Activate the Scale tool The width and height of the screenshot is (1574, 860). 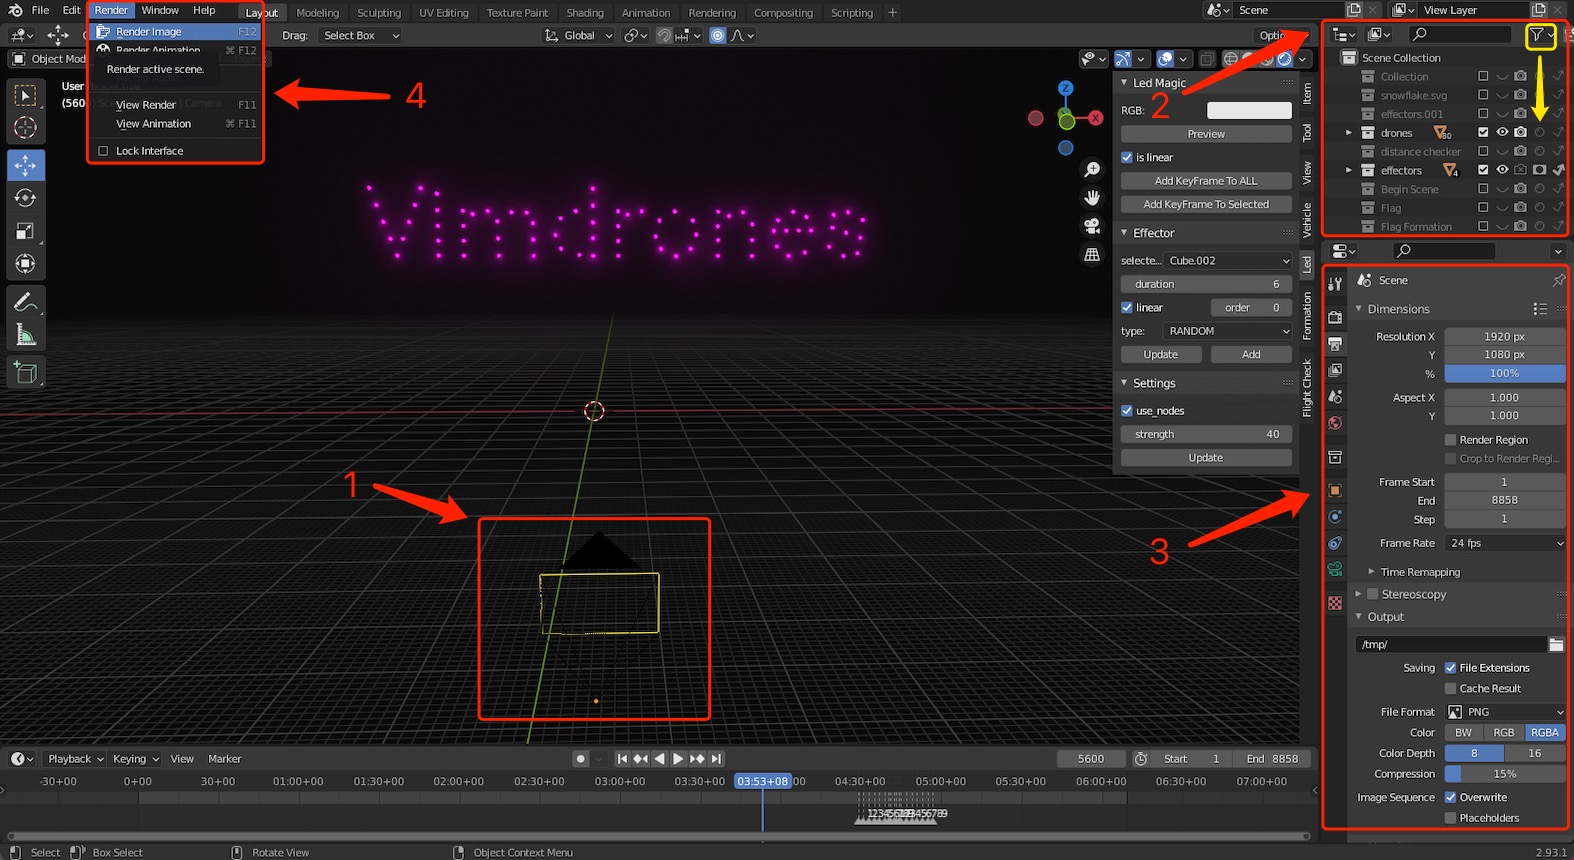(26, 231)
